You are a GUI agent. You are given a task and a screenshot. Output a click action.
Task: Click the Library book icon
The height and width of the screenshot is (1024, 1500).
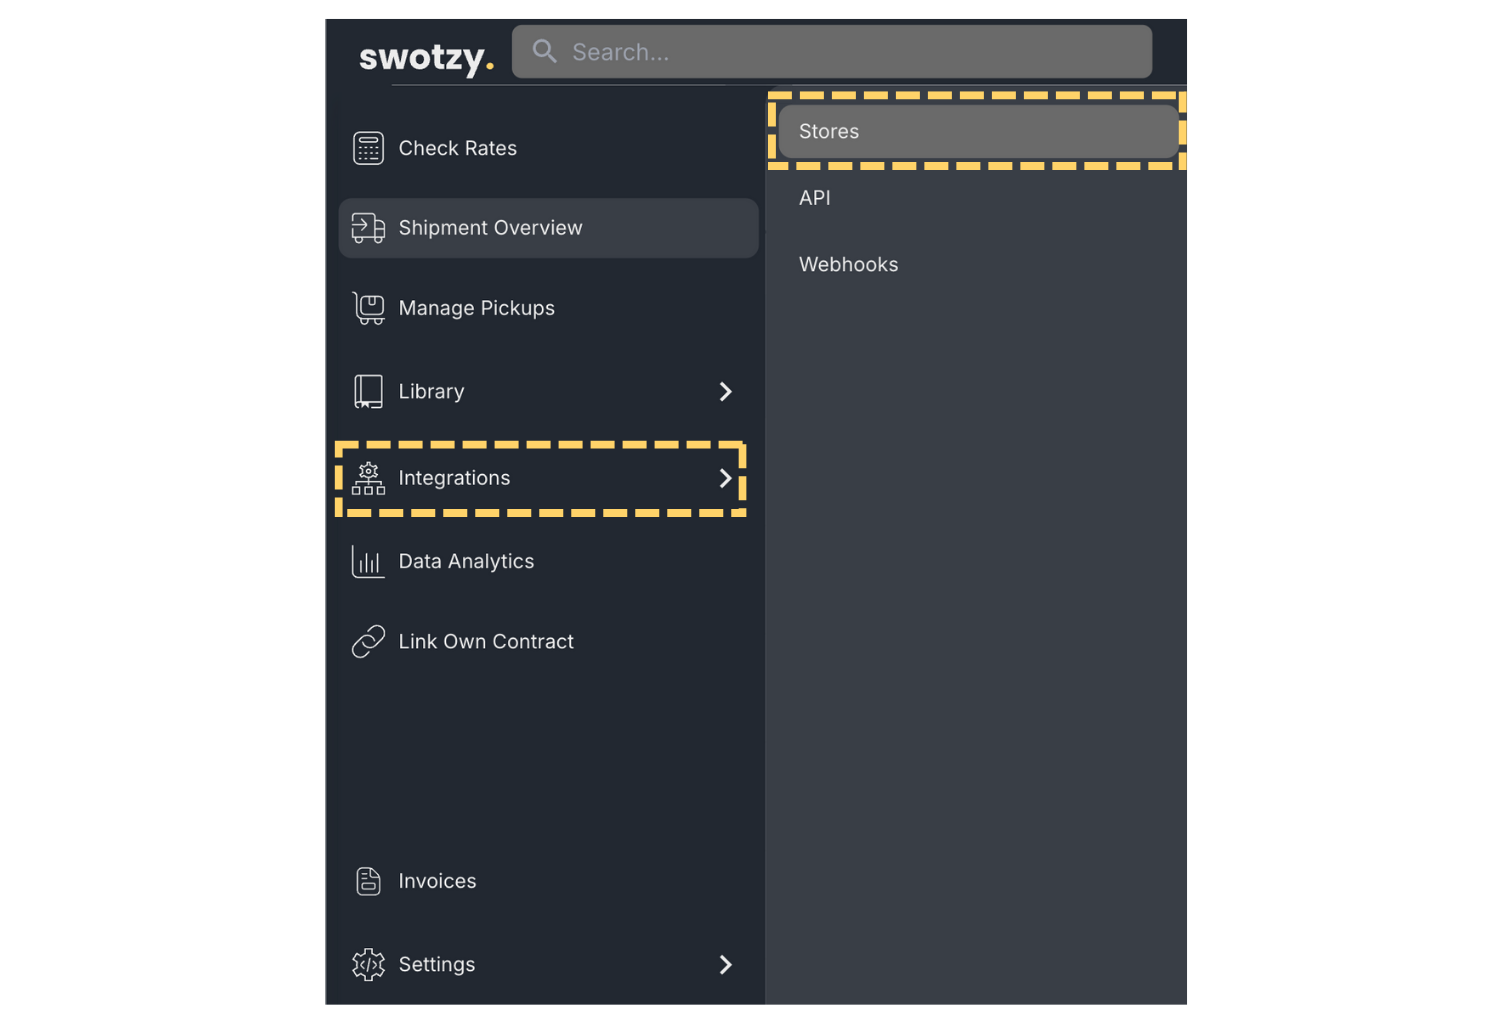coord(368,391)
